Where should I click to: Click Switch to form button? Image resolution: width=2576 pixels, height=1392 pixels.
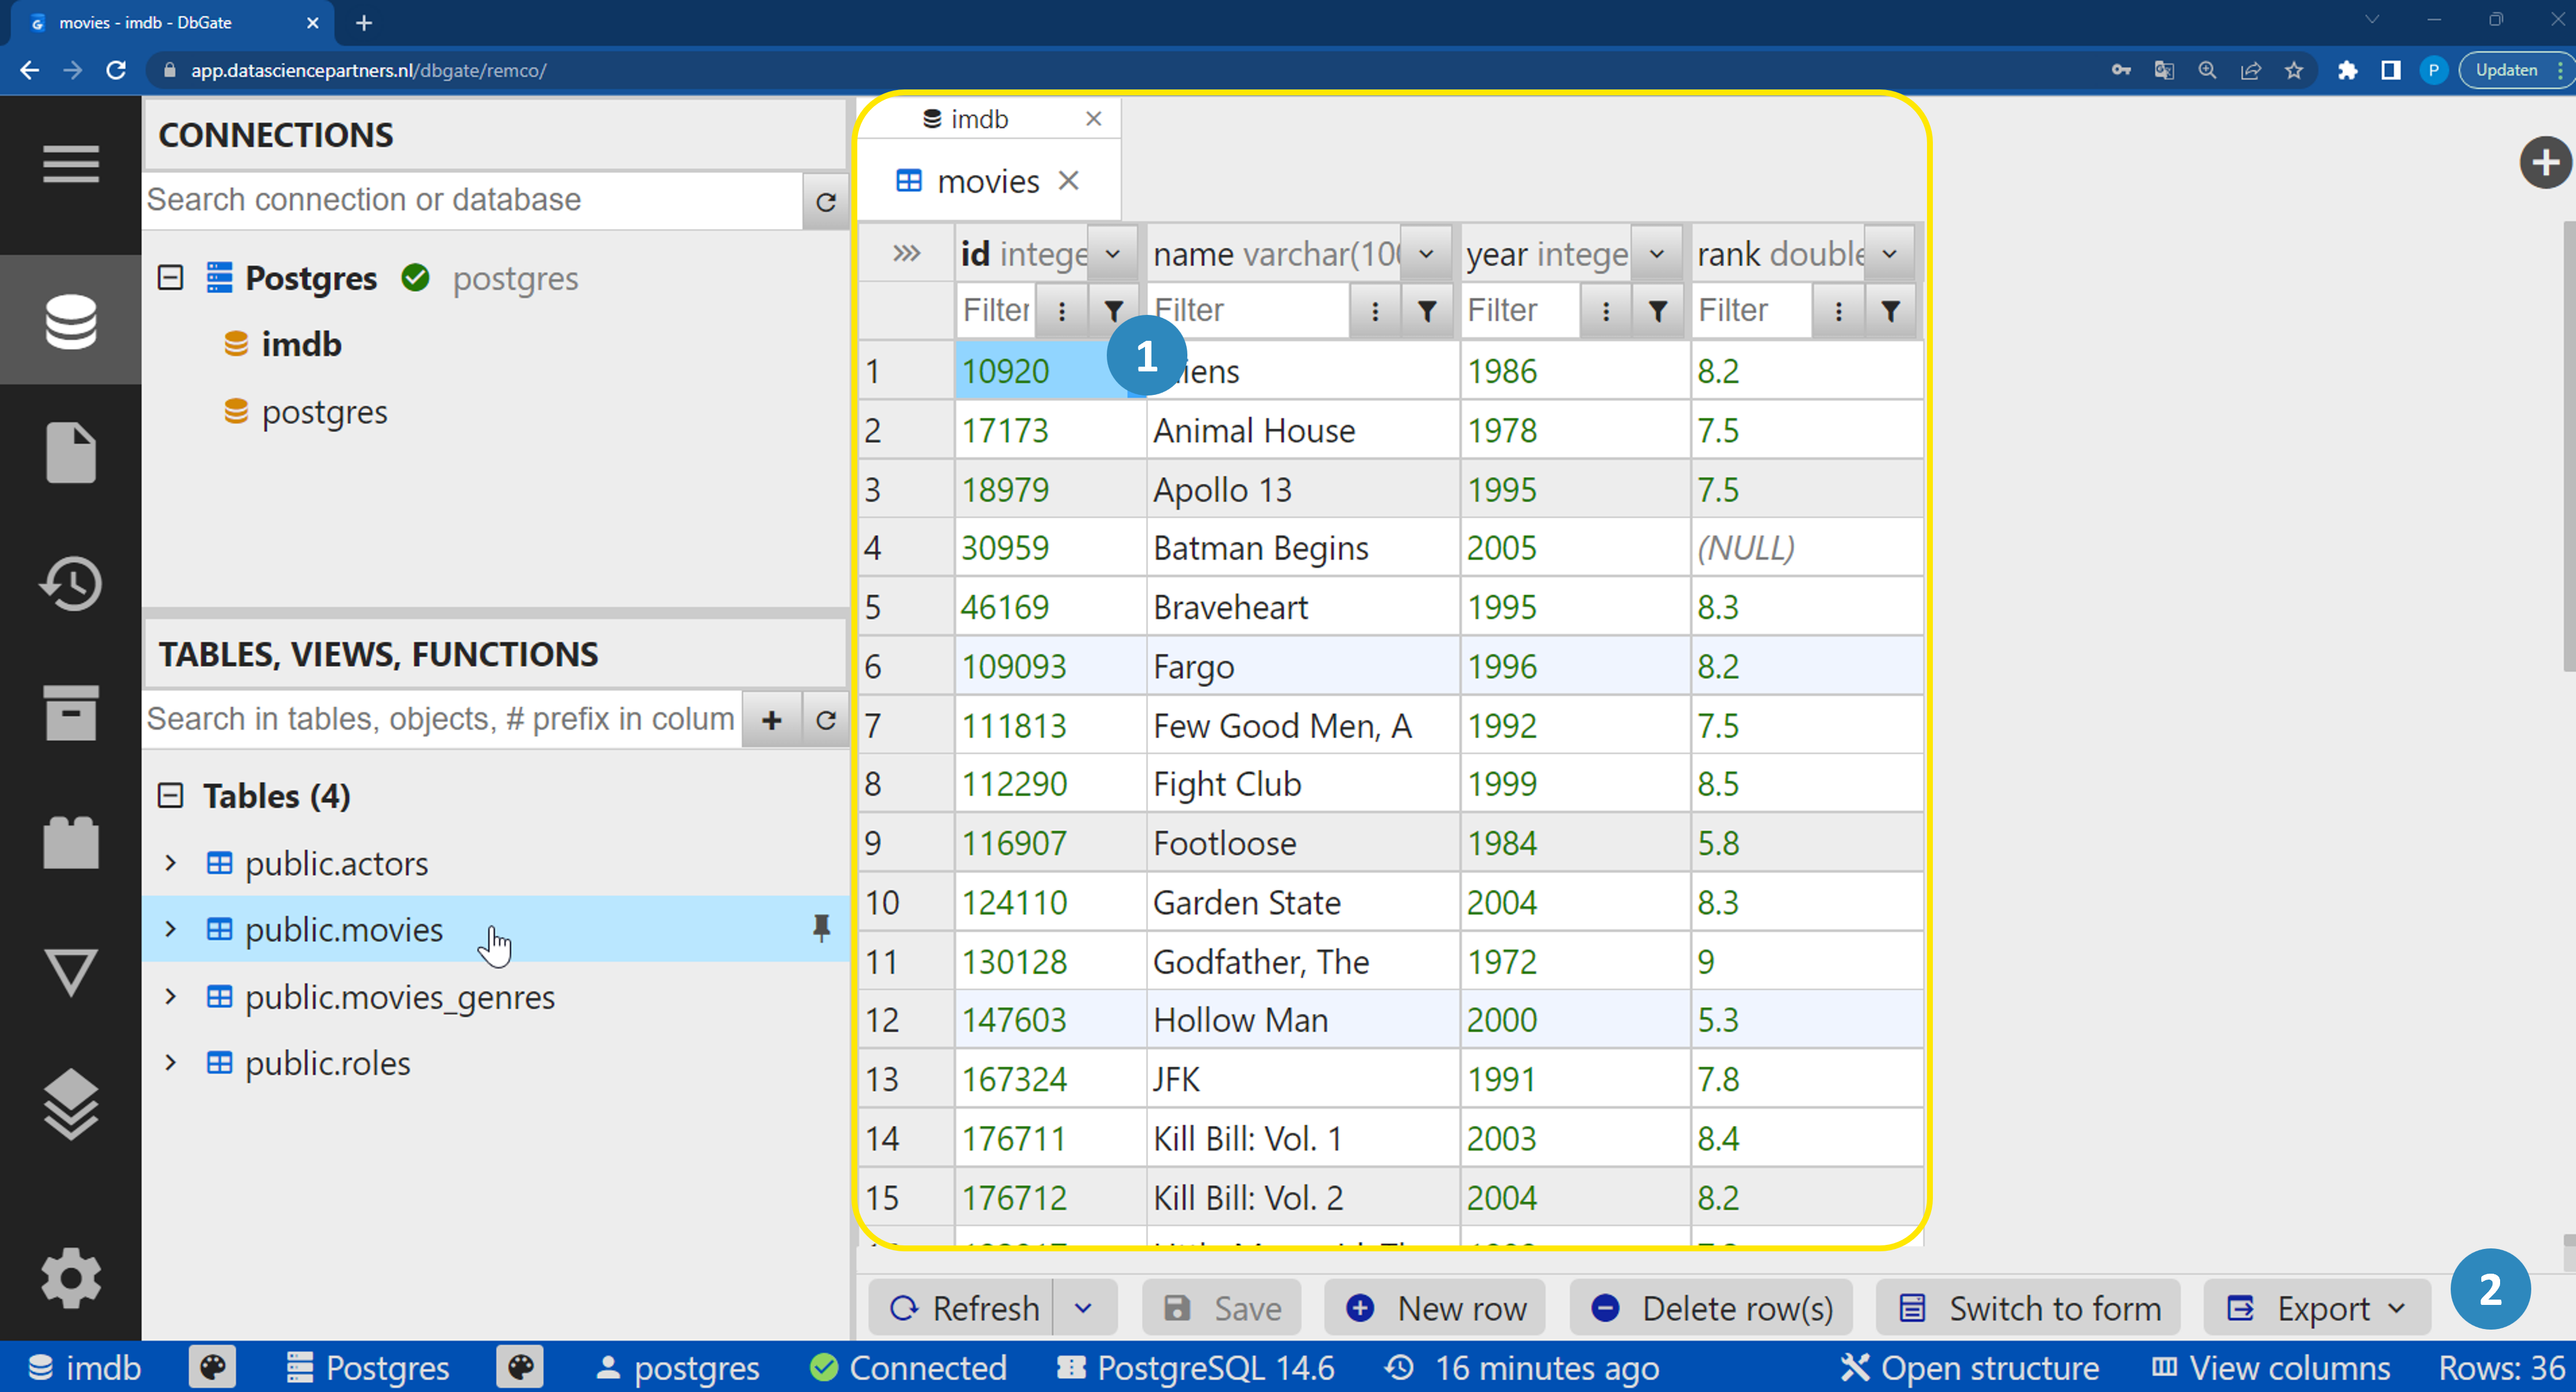pos(2029,1307)
